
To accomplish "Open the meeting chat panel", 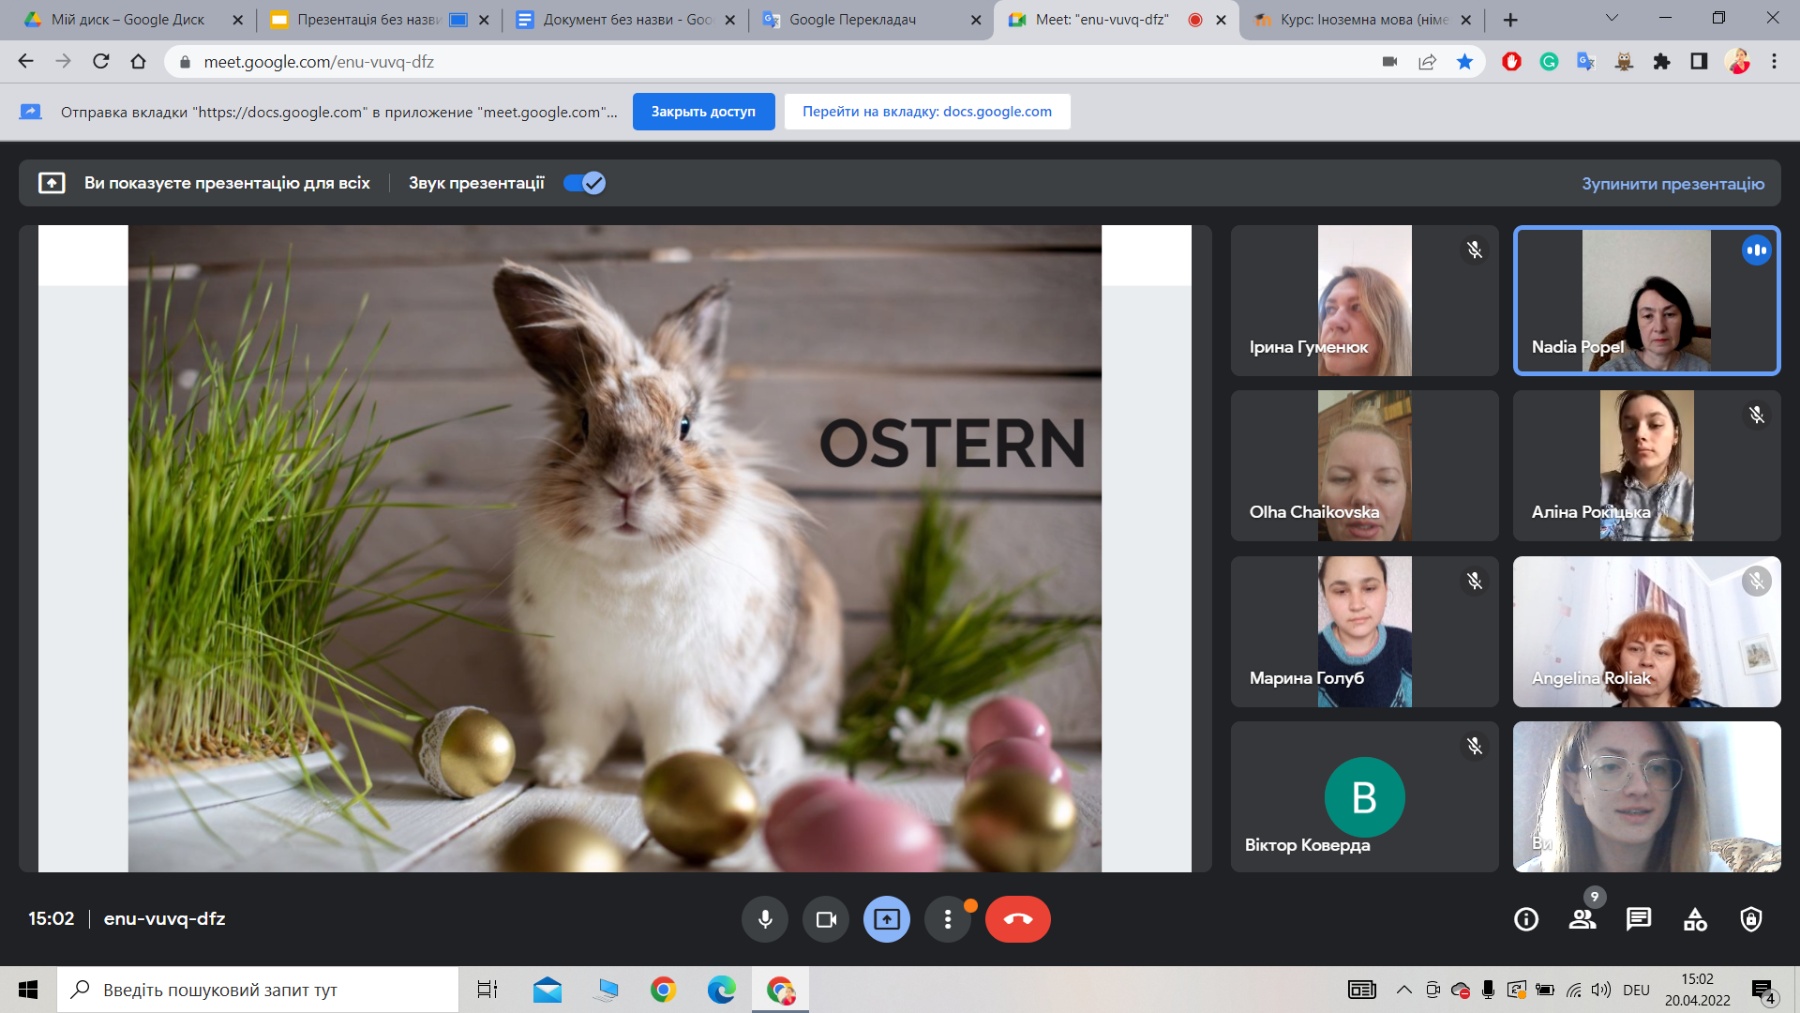I will [1638, 919].
